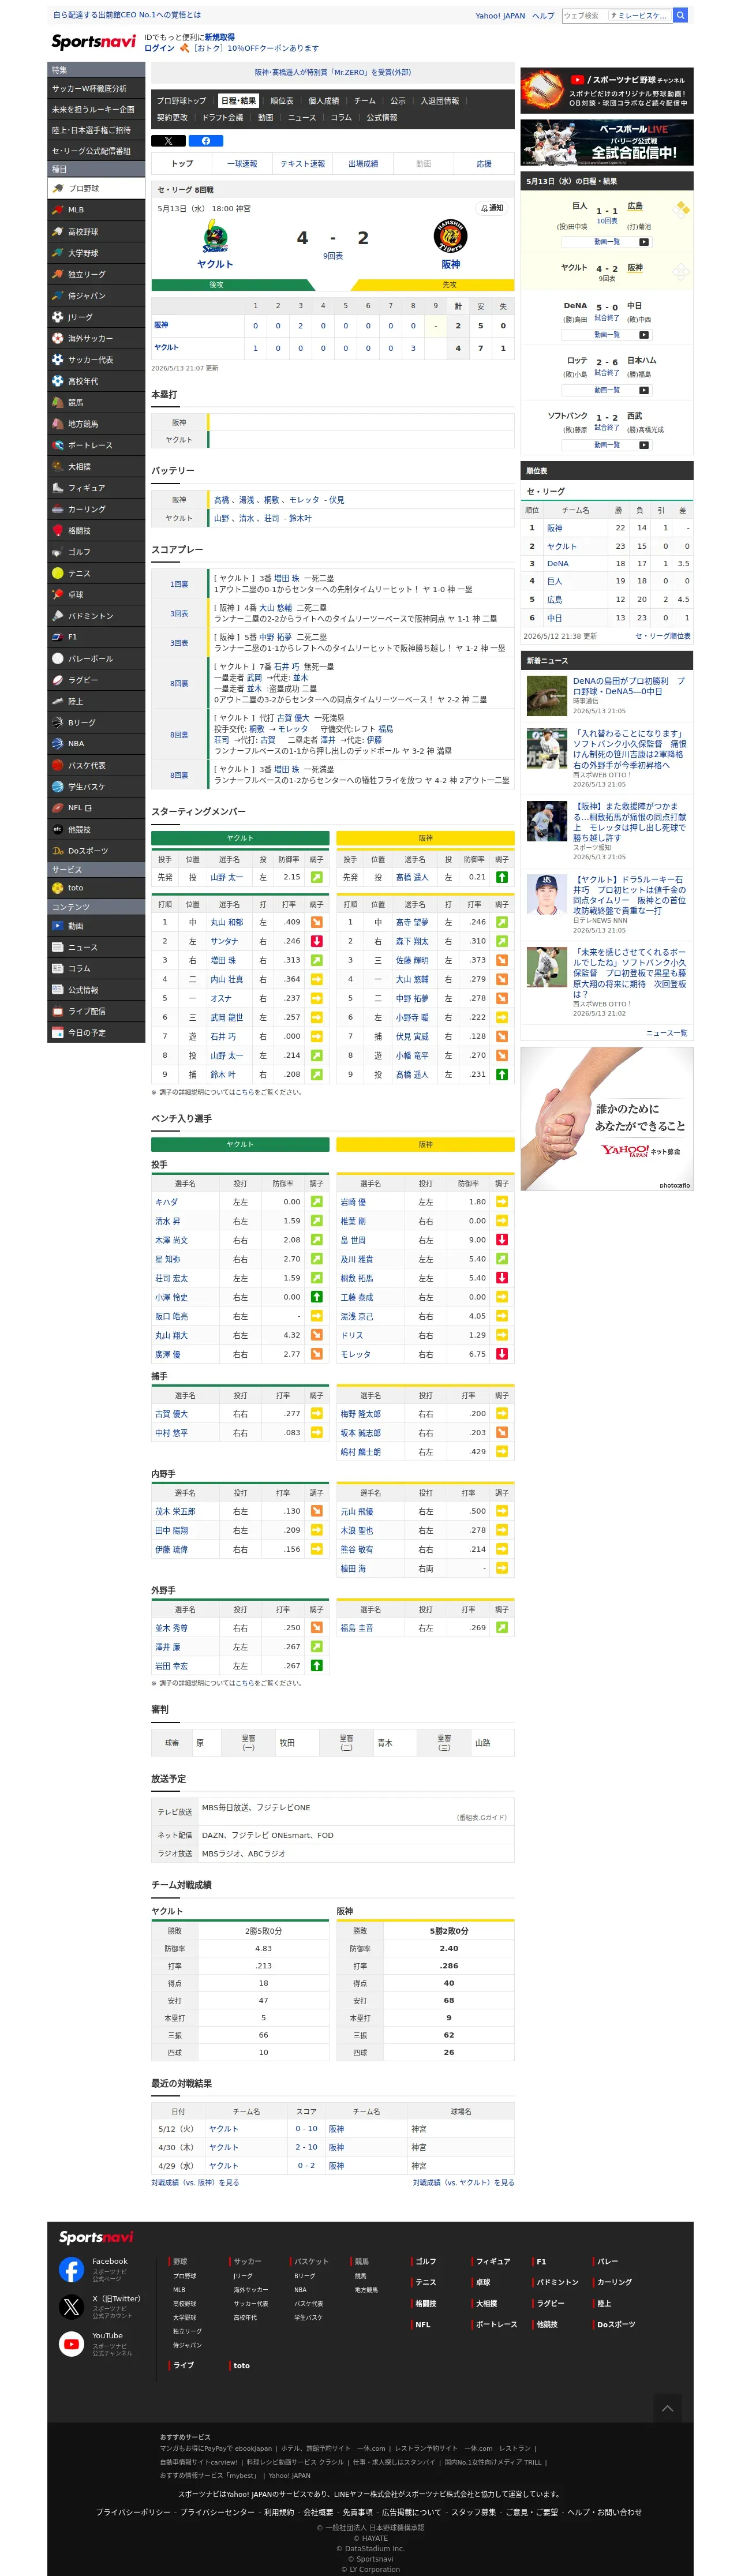Click the search magnifier button in the header

coord(680,15)
